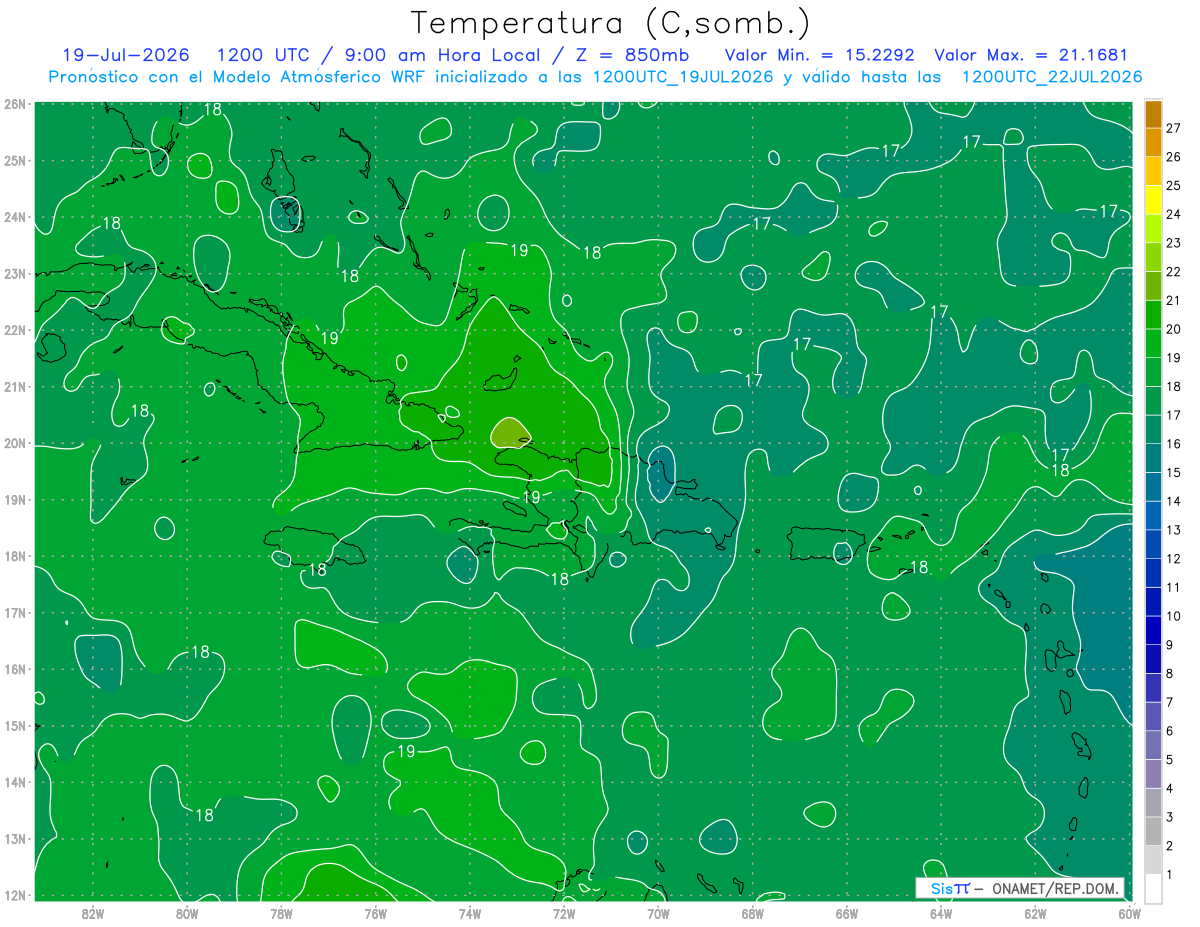Screen dimensions: 1200x927
Task: Click the legend value '27'
Action: click(x=1173, y=128)
